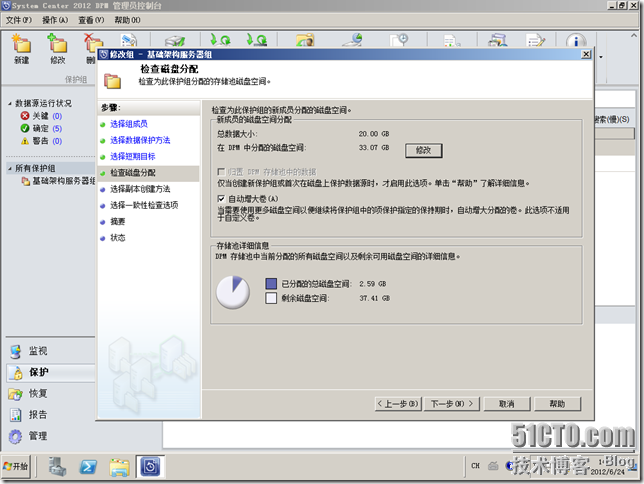Go to step 选择短期目标
This screenshot has height=484, width=644.
[133, 157]
